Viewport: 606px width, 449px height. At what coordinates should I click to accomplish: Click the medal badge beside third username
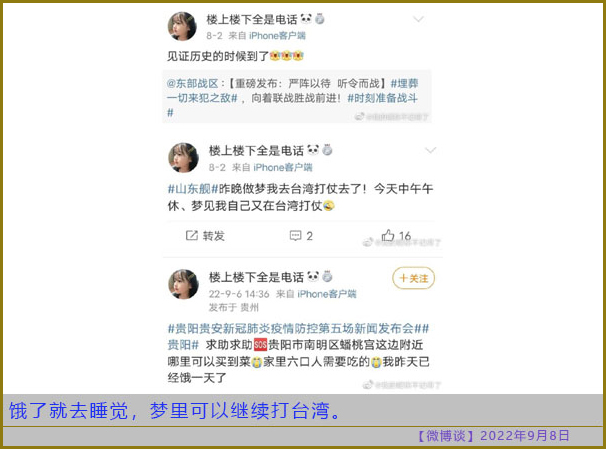point(327,276)
